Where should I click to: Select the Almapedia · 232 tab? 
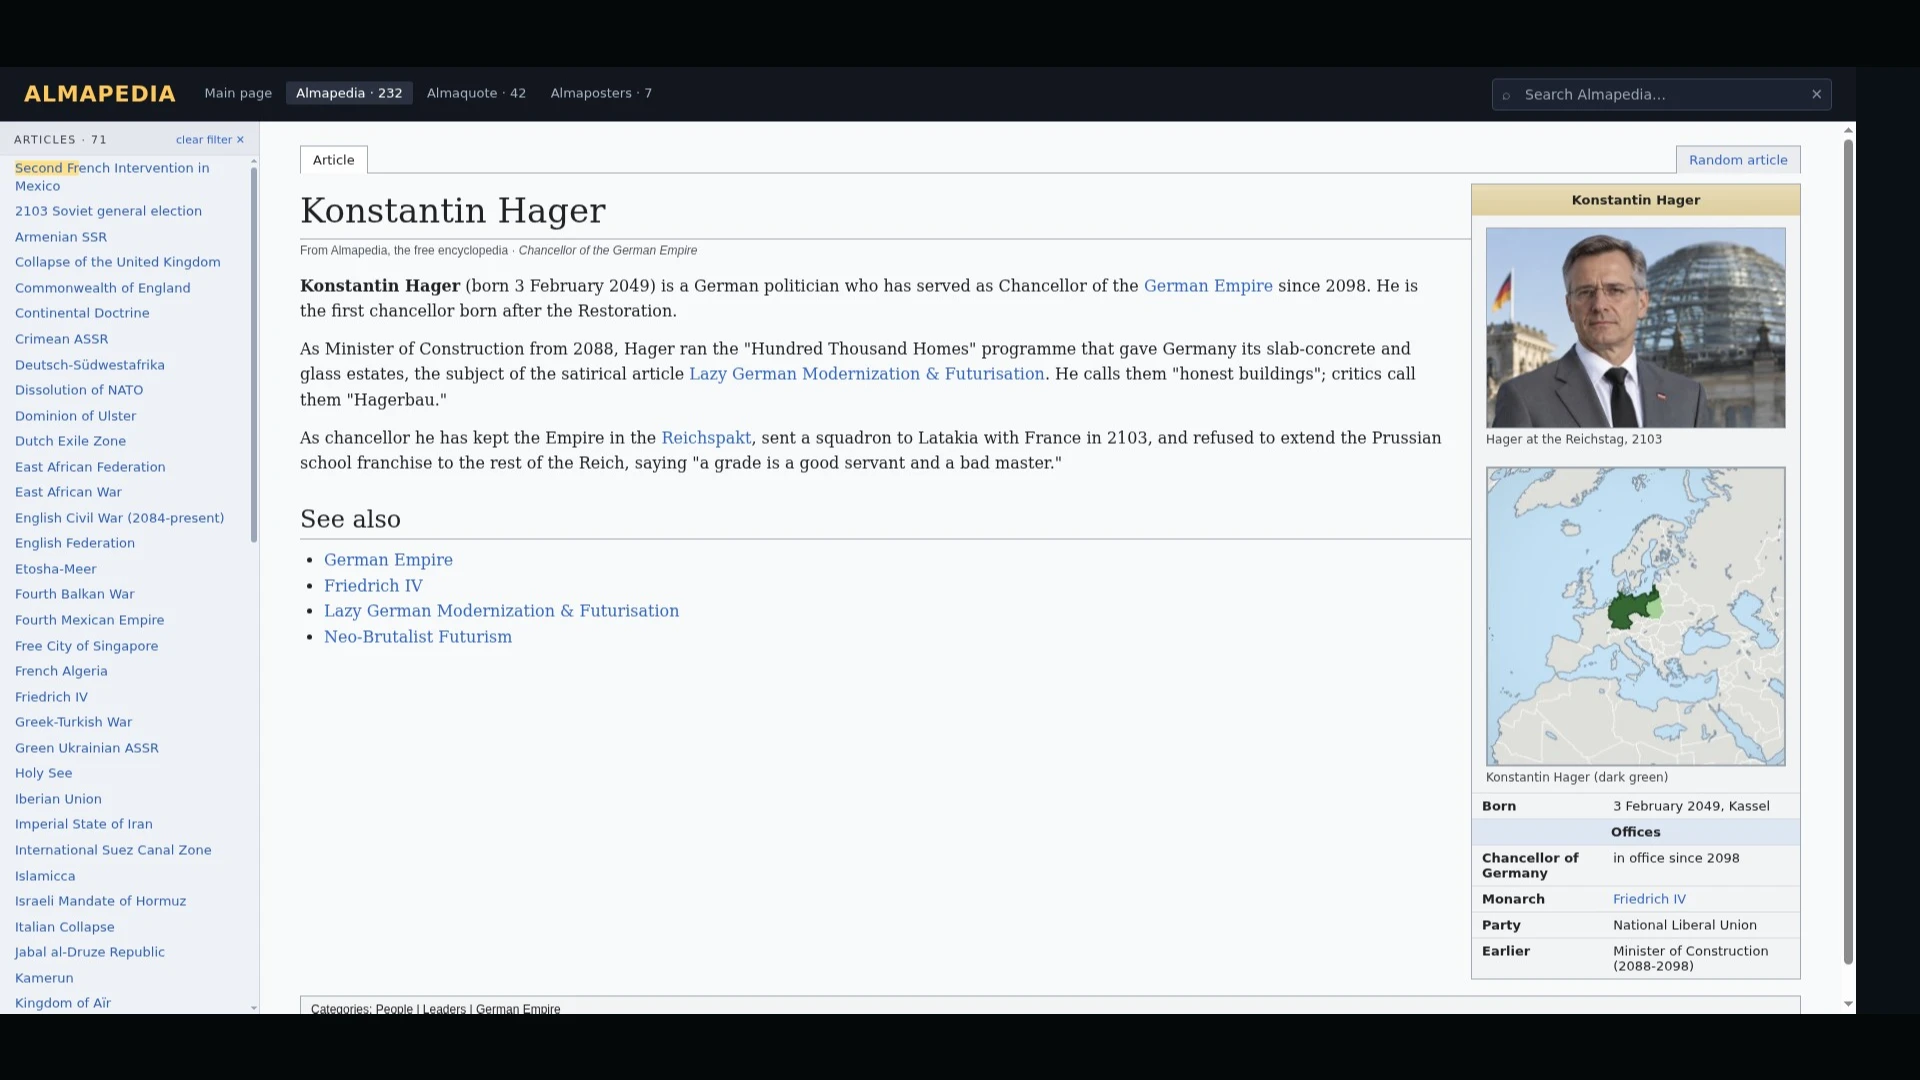pyautogui.click(x=349, y=93)
